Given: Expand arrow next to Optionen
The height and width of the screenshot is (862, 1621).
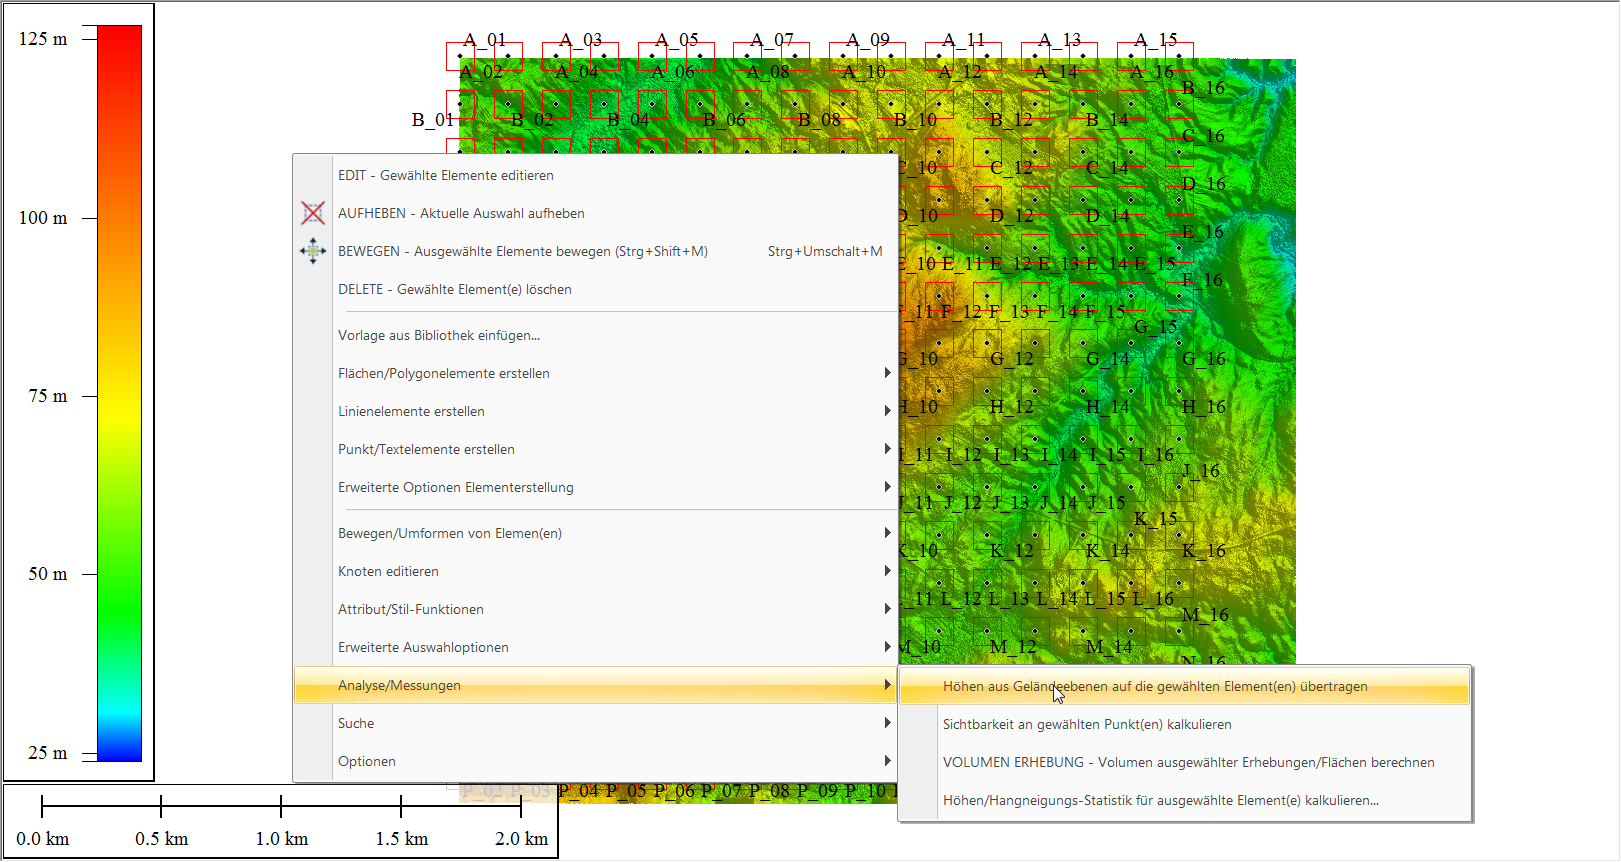Looking at the screenshot, I should pyautogui.click(x=887, y=761).
